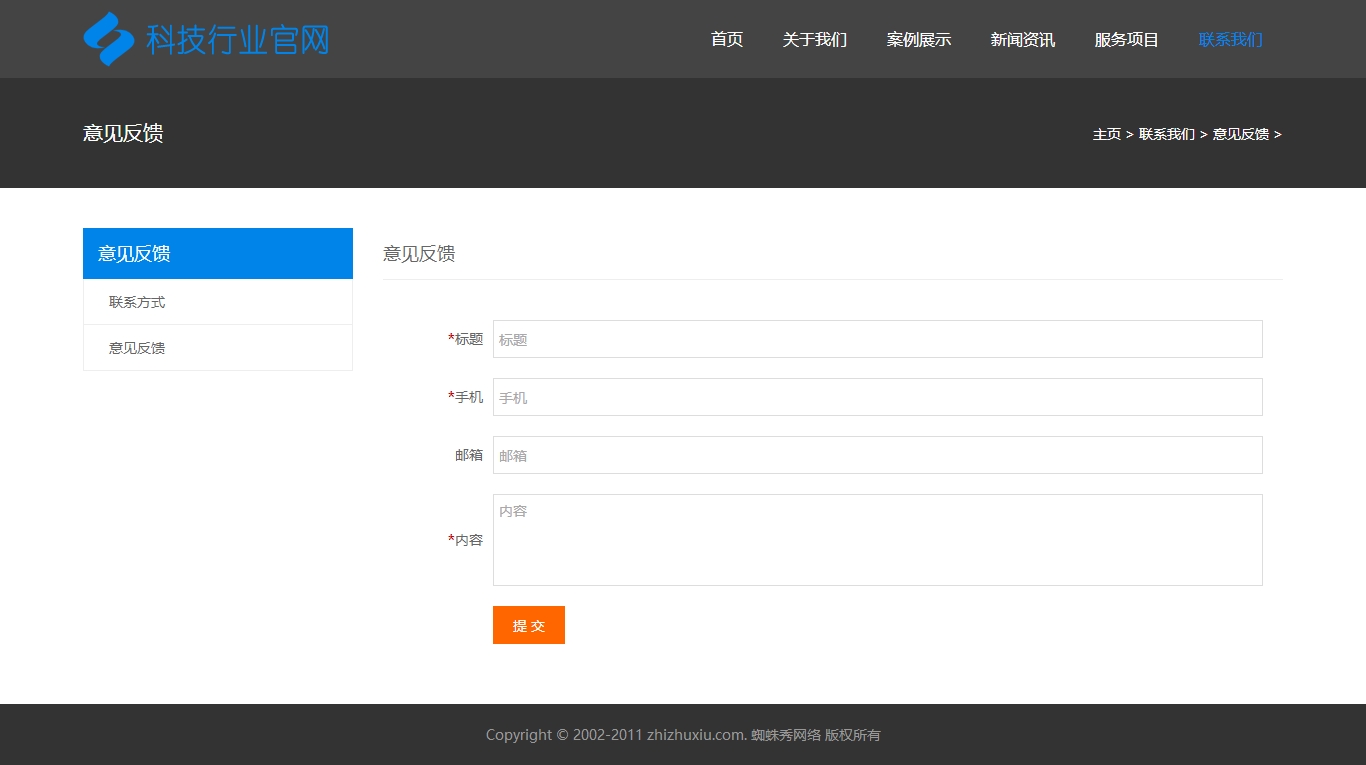Focus the 邮箱 email input field
The width and height of the screenshot is (1366, 765).
click(877, 455)
